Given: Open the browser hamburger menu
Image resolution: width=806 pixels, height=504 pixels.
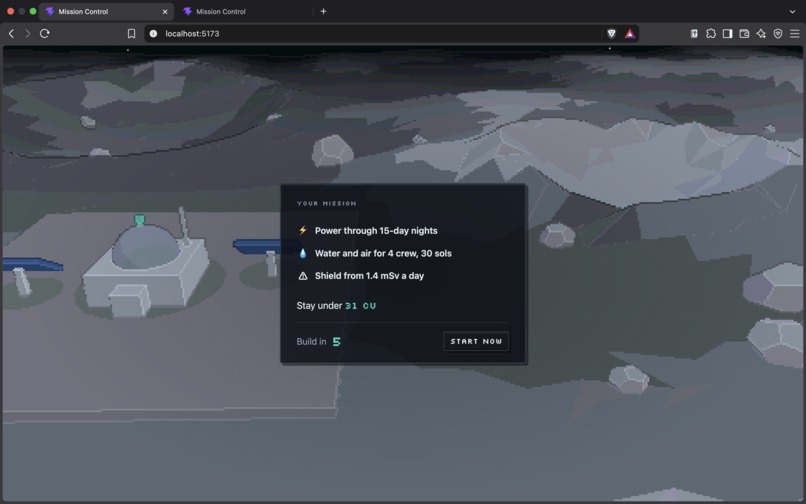Looking at the screenshot, I should [795, 33].
